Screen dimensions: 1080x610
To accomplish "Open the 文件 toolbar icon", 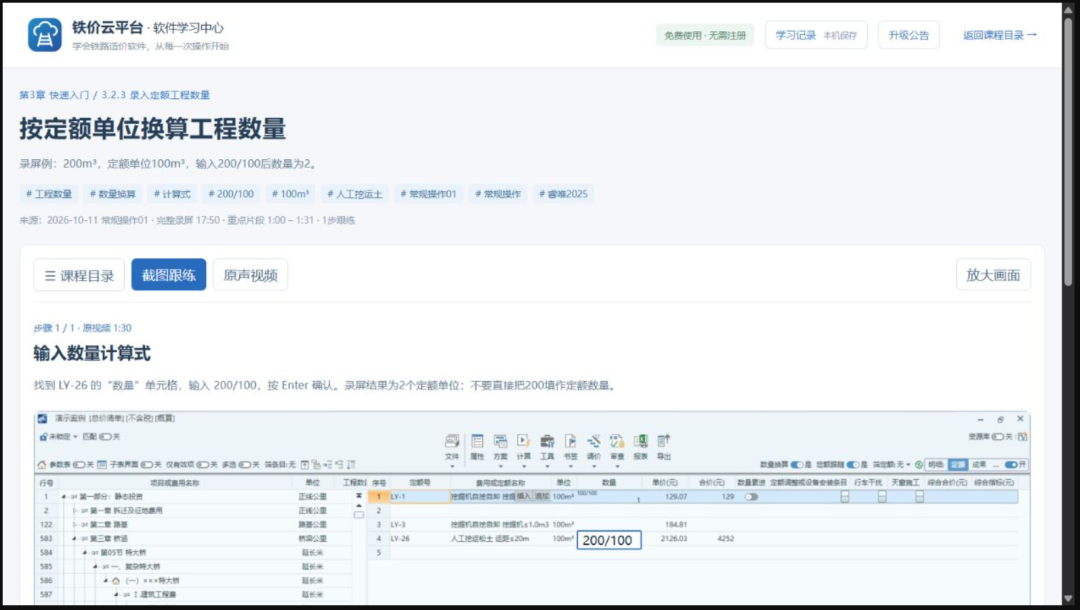I will (452, 441).
